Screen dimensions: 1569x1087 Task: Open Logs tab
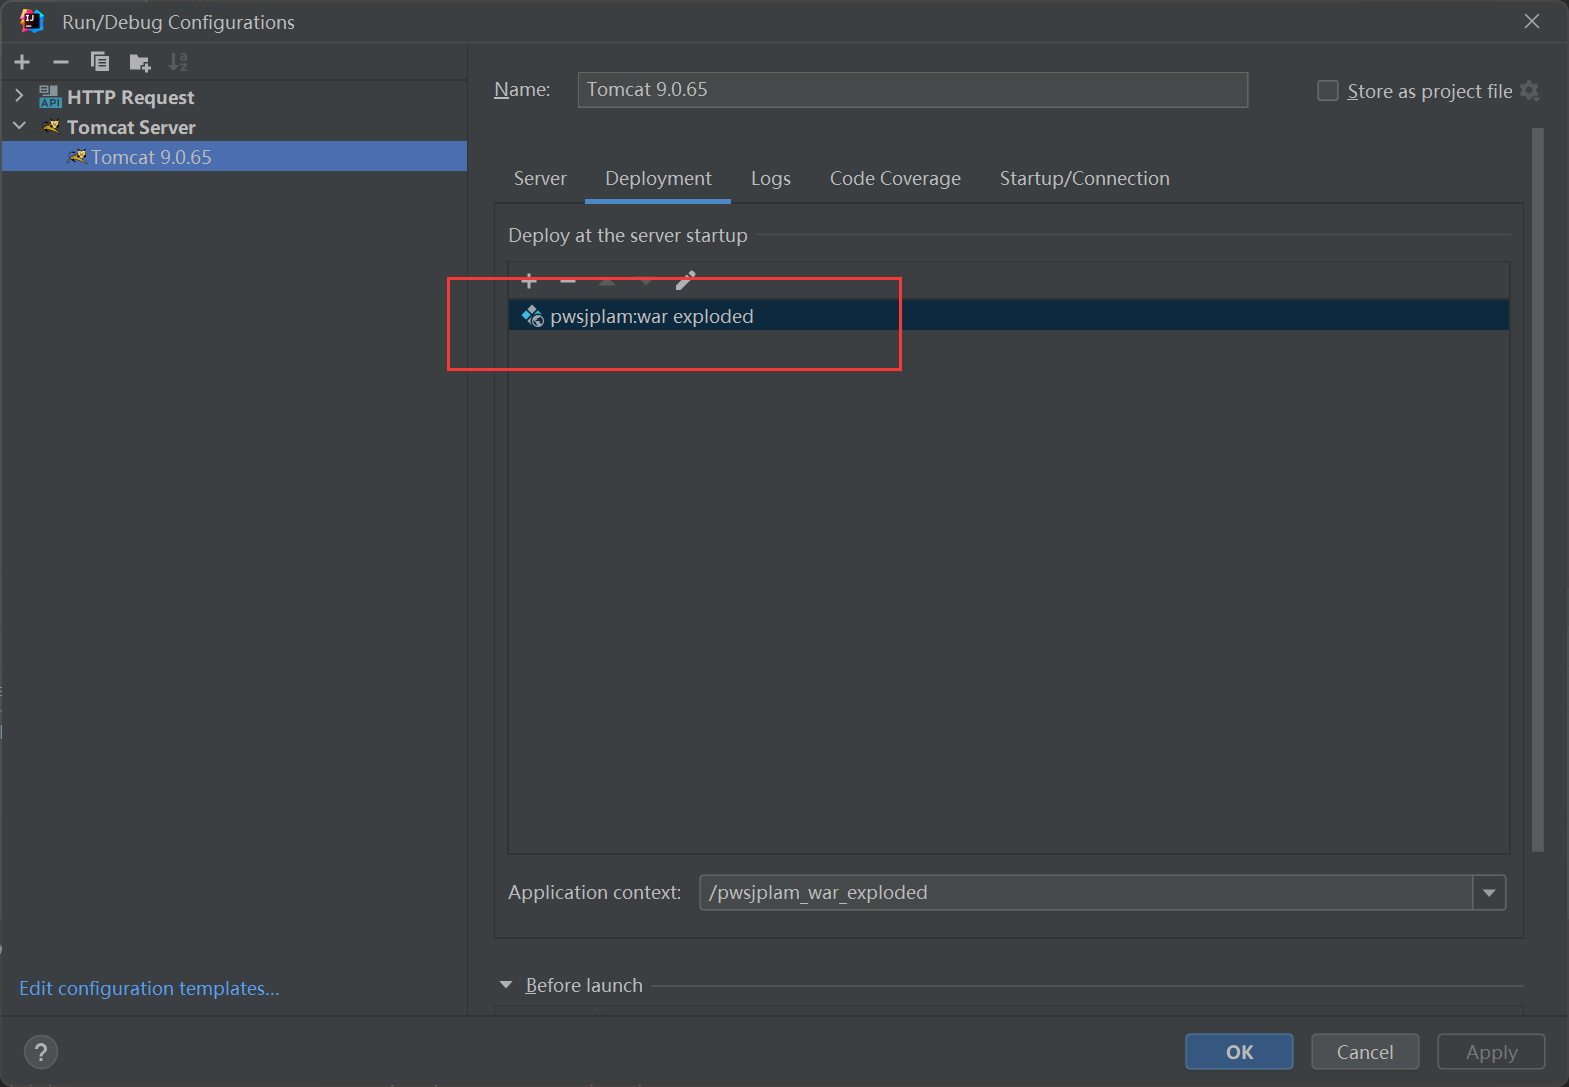pos(771,179)
